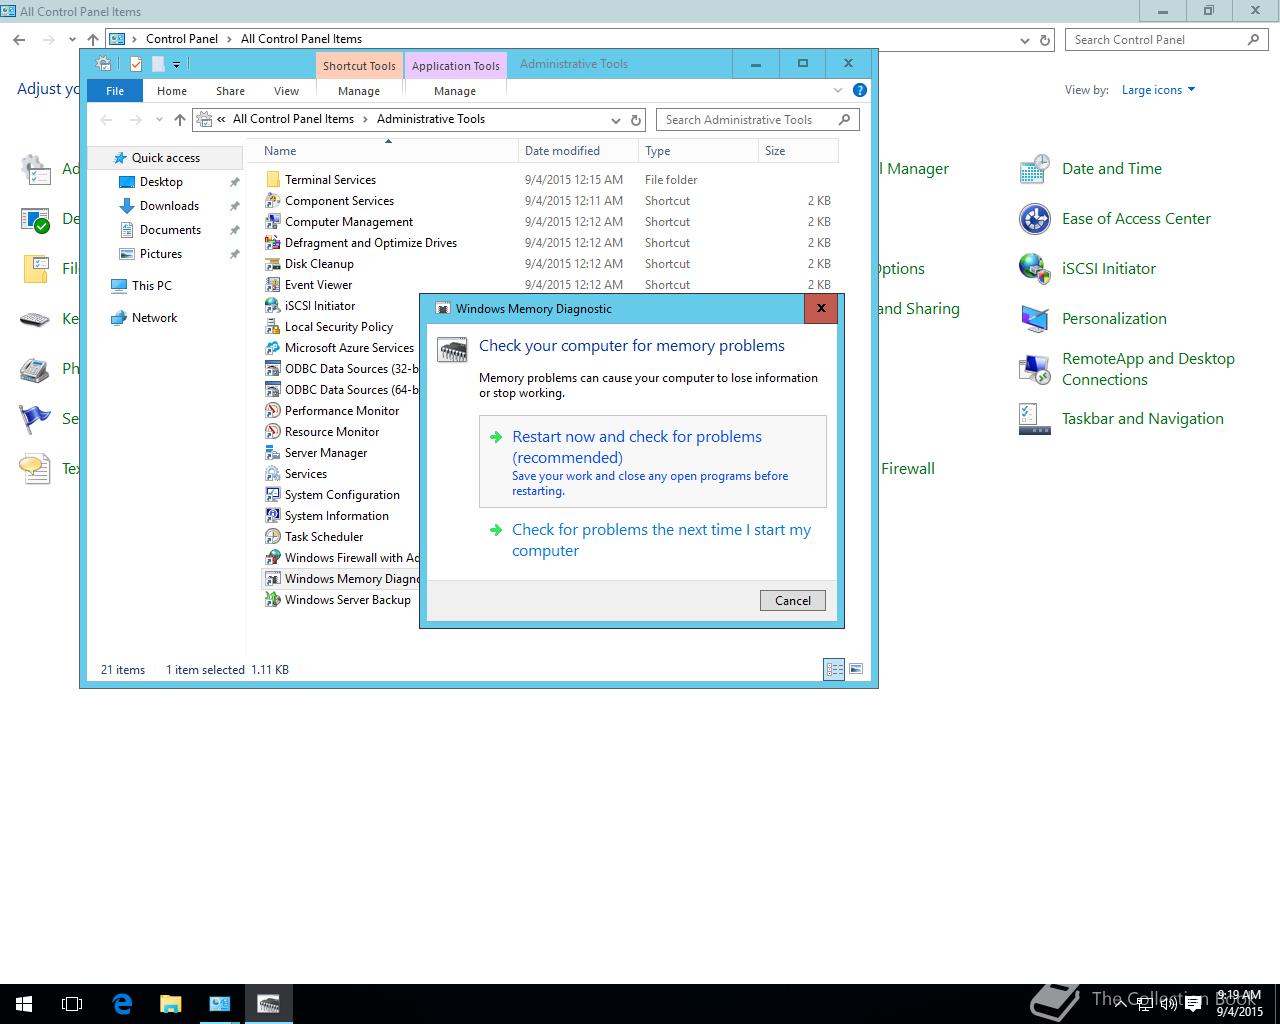Click the Performance Monitor icon
The width and height of the screenshot is (1280, 1024).
[x=272, y=411]
